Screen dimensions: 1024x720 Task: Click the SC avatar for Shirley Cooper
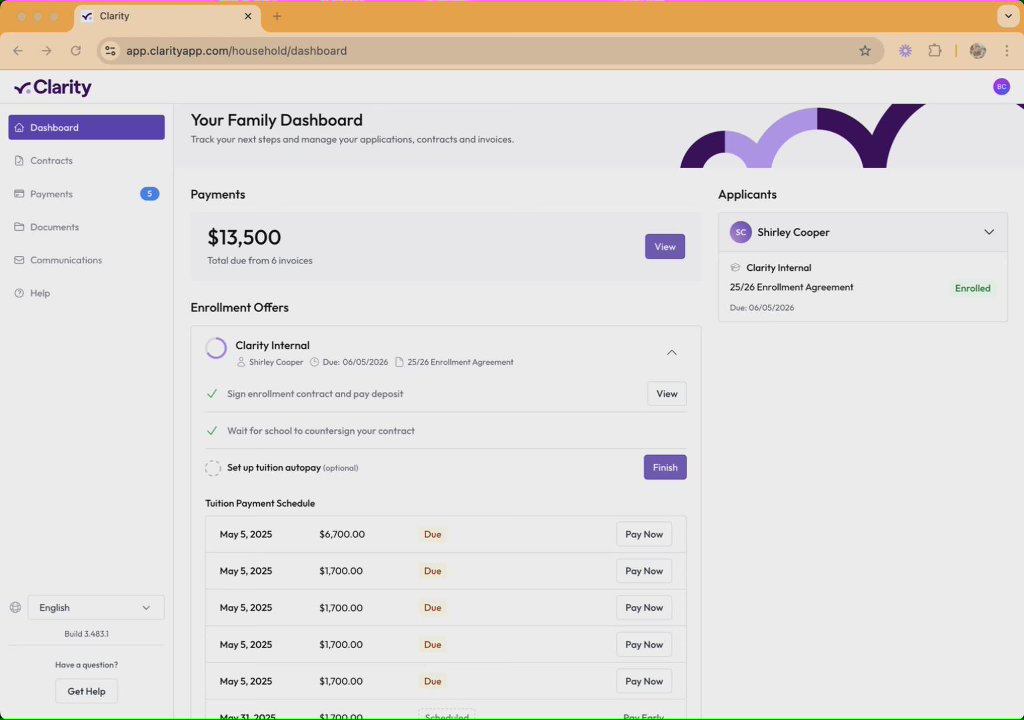[x=741, y=232]
